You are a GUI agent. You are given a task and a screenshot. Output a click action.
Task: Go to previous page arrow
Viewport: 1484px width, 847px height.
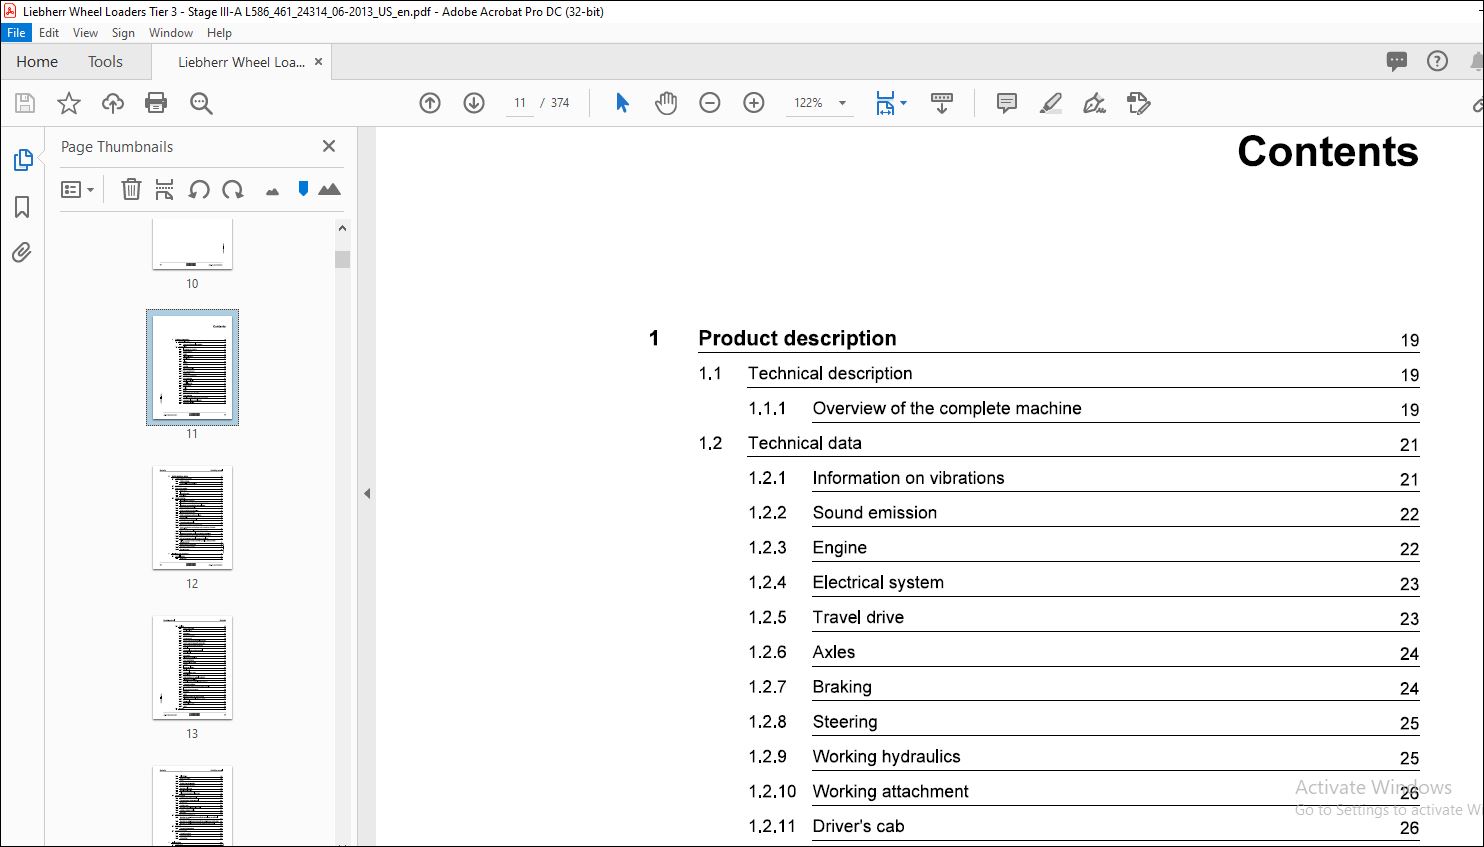click(x=430, y=103)
